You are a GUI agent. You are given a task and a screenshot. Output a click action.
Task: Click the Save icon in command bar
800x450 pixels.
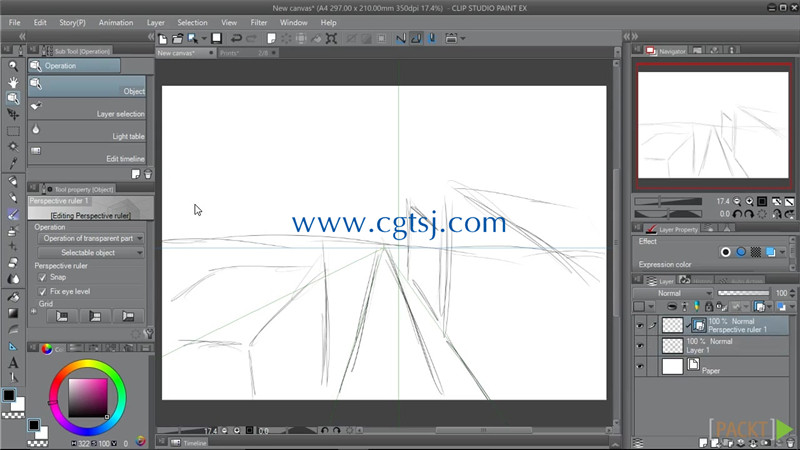point(216,38)
